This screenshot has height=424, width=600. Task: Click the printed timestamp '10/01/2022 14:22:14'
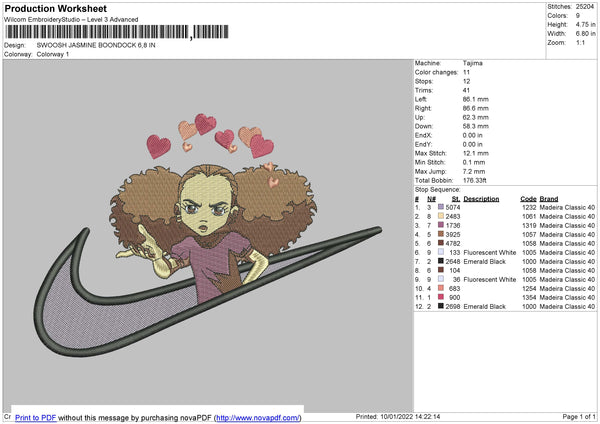(x=410, y=417)
